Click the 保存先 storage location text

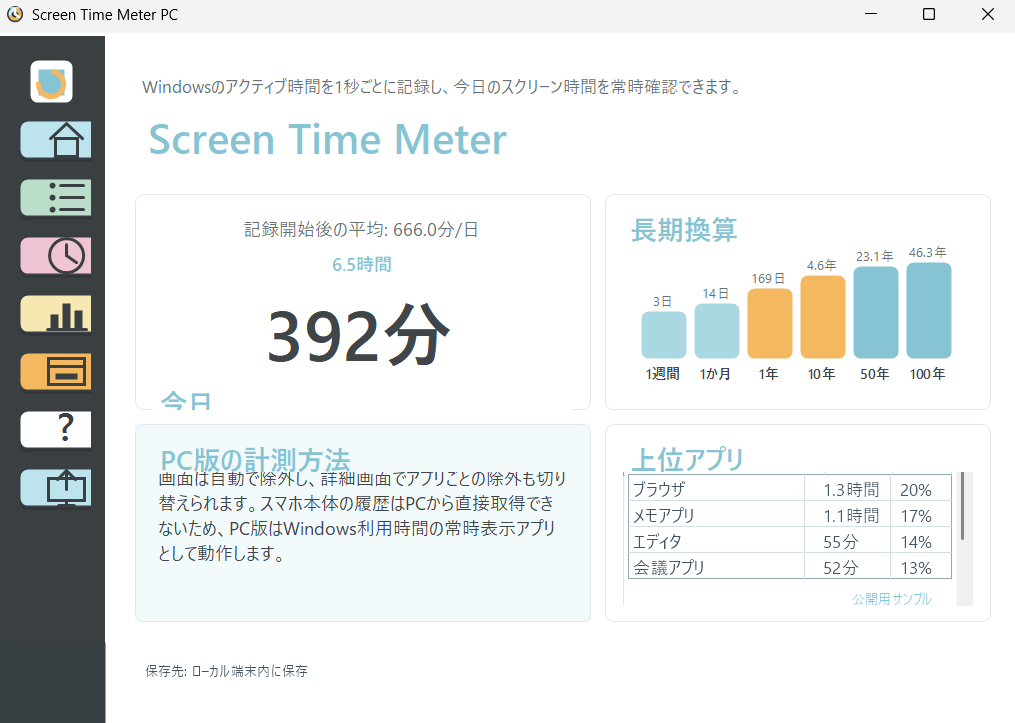tap(227, 671)
